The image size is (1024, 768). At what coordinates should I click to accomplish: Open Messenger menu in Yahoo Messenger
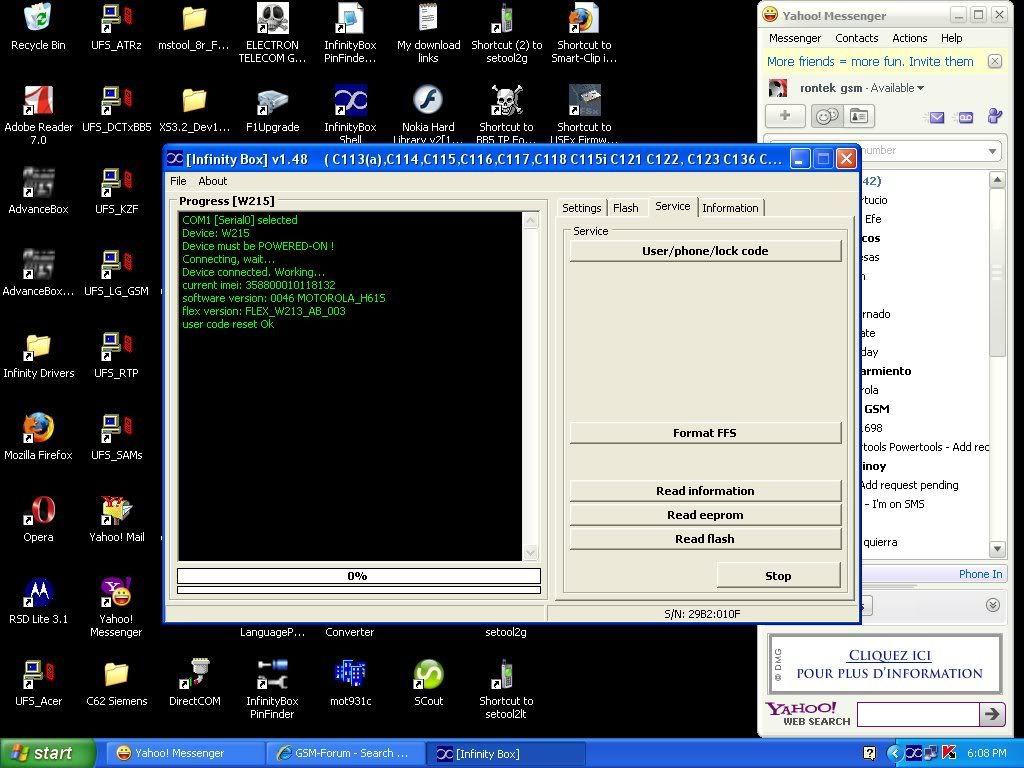pyautogui.click(x=795, y=38)
